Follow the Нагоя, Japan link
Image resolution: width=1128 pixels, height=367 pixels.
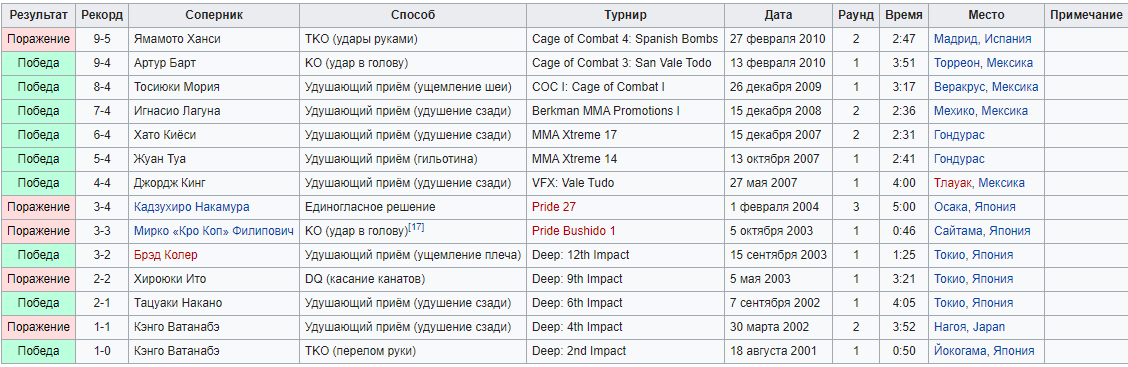coord(969,327)
